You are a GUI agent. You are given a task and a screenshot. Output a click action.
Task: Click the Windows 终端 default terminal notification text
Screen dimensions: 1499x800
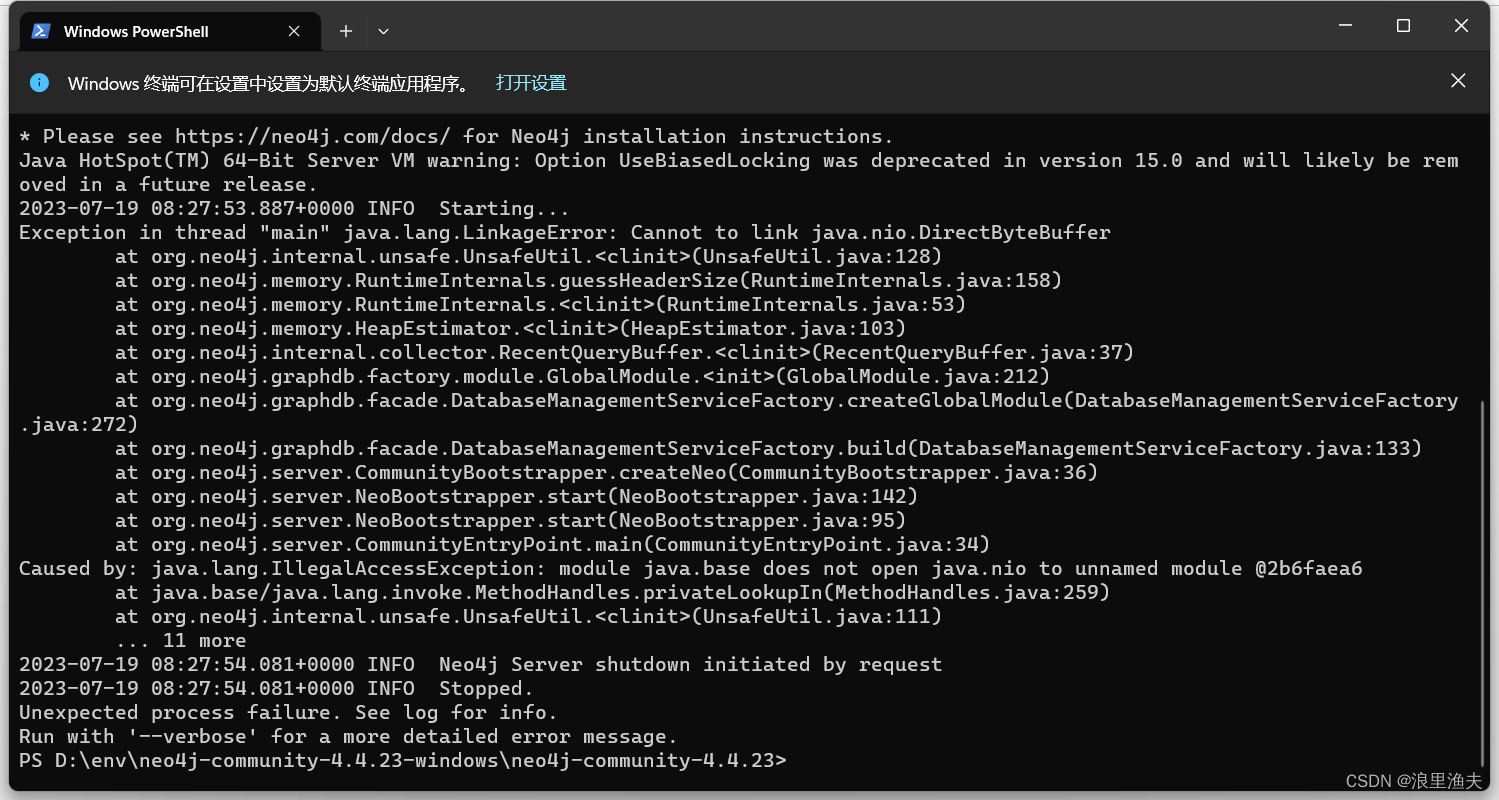pos(270,83)
